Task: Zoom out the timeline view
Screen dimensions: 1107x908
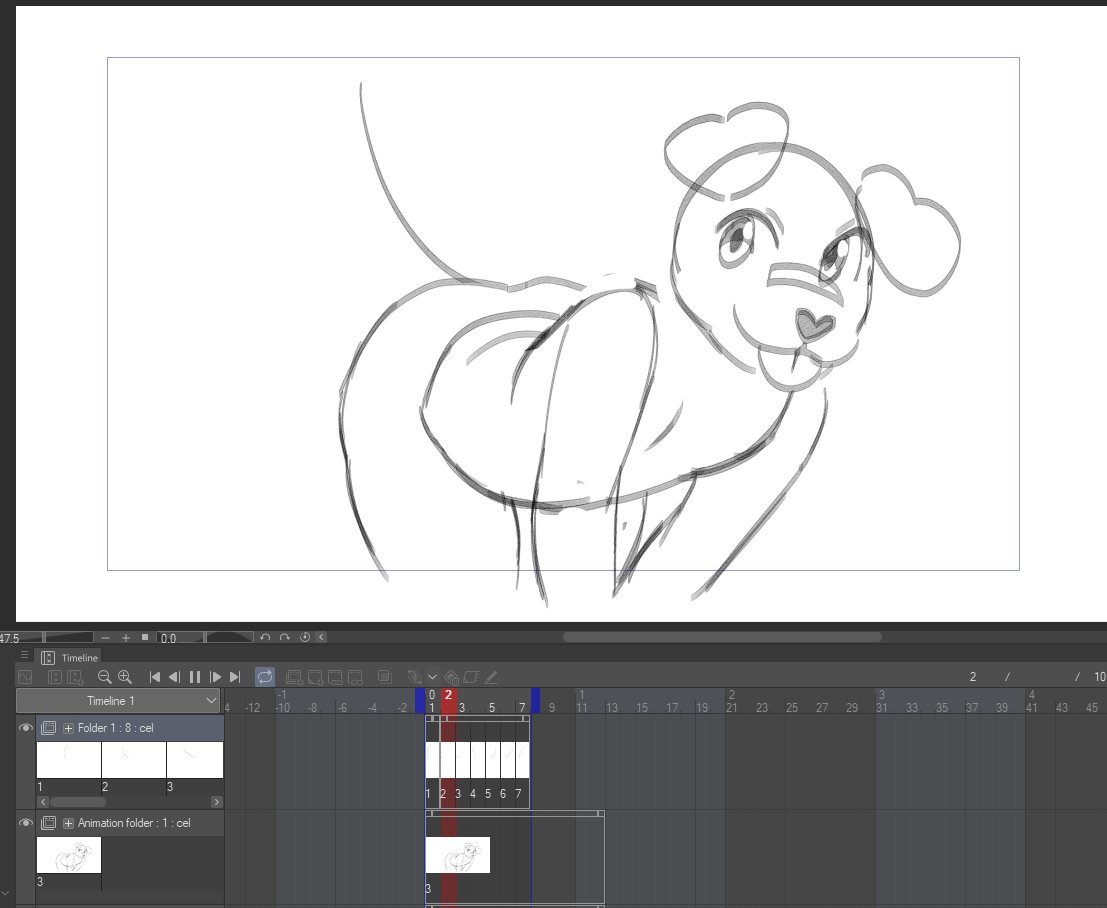Action: click(x=104, y=676)
